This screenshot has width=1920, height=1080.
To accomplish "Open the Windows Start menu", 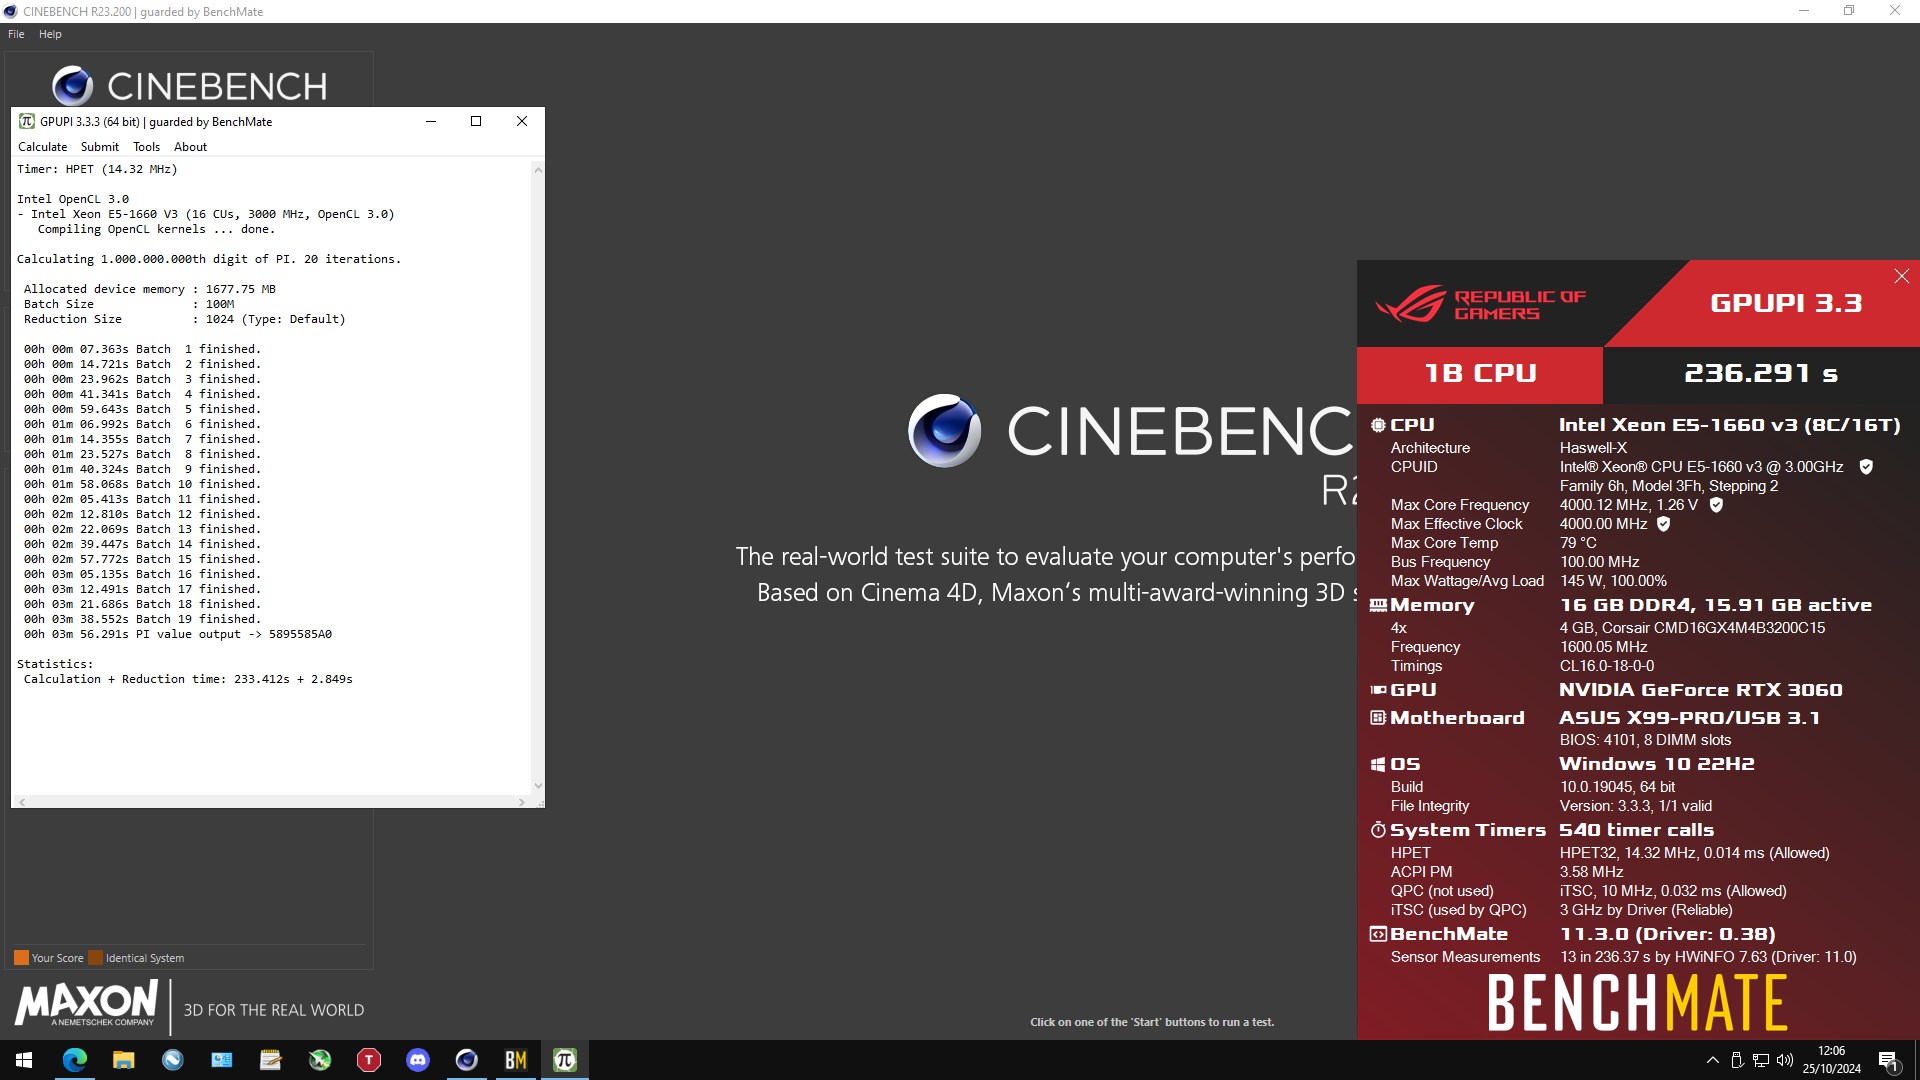I will (x=24, y=1060).
